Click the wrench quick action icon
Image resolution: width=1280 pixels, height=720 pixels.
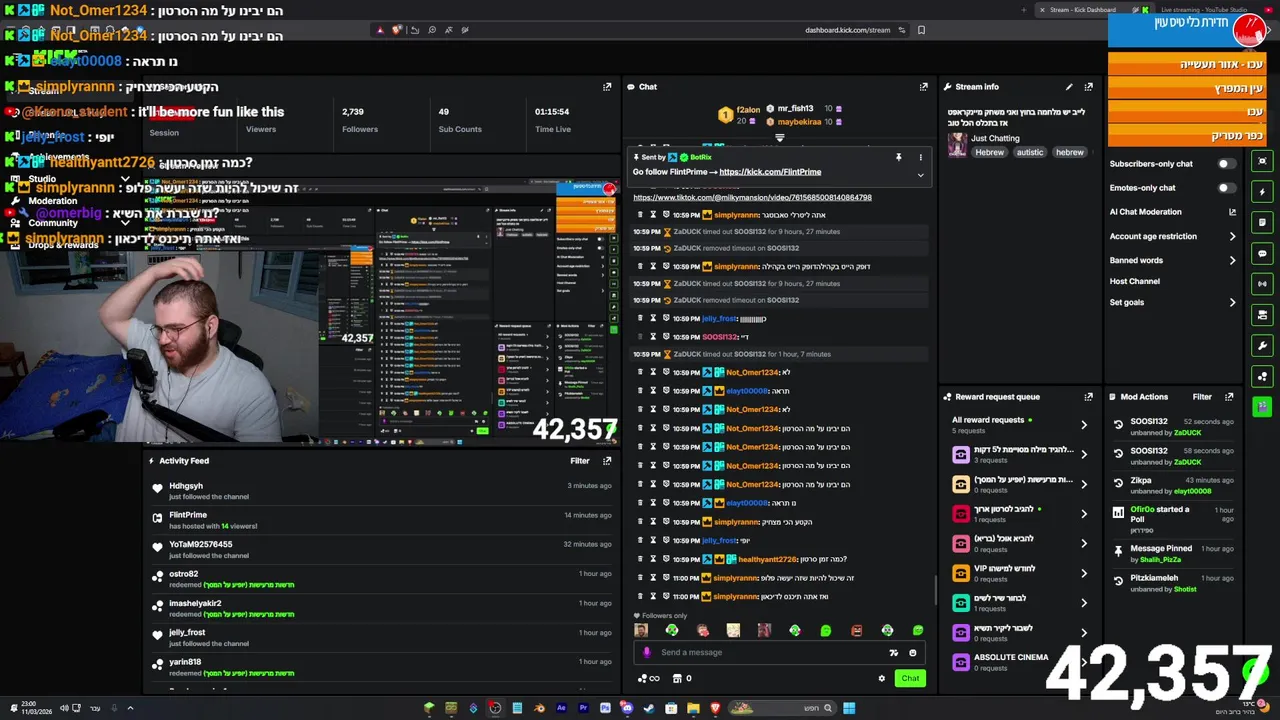pos(1262,346)
